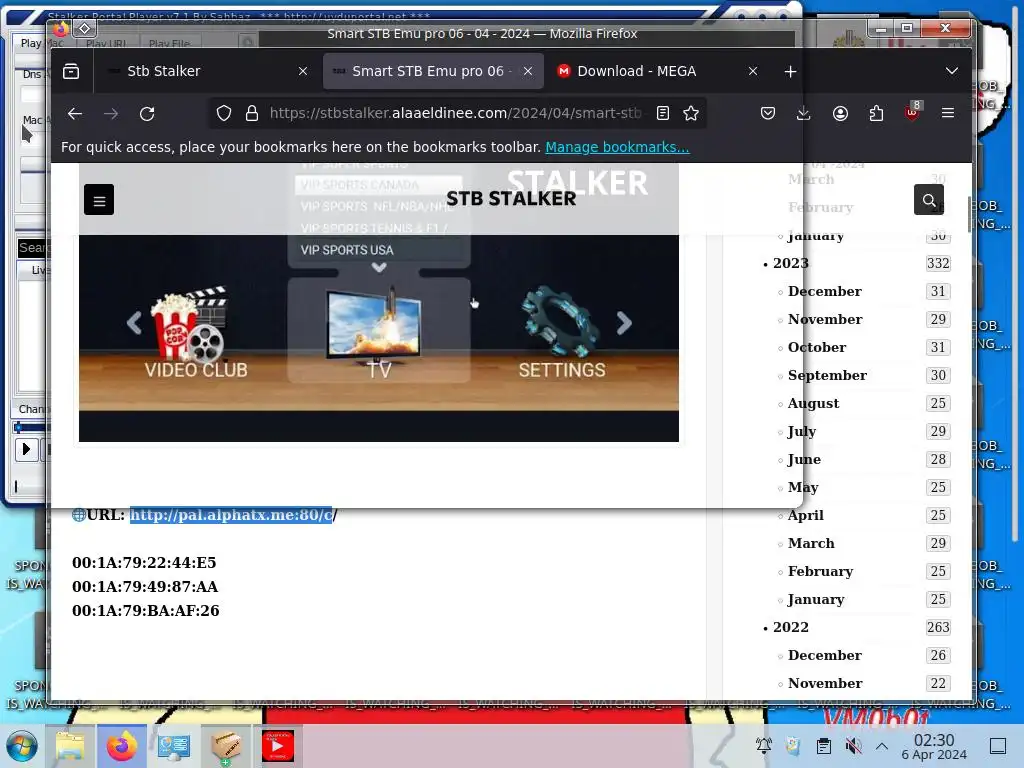Close the Stb Stalker tab
1024x768 pixels.
pyautogui.click(x=303, y=71)
